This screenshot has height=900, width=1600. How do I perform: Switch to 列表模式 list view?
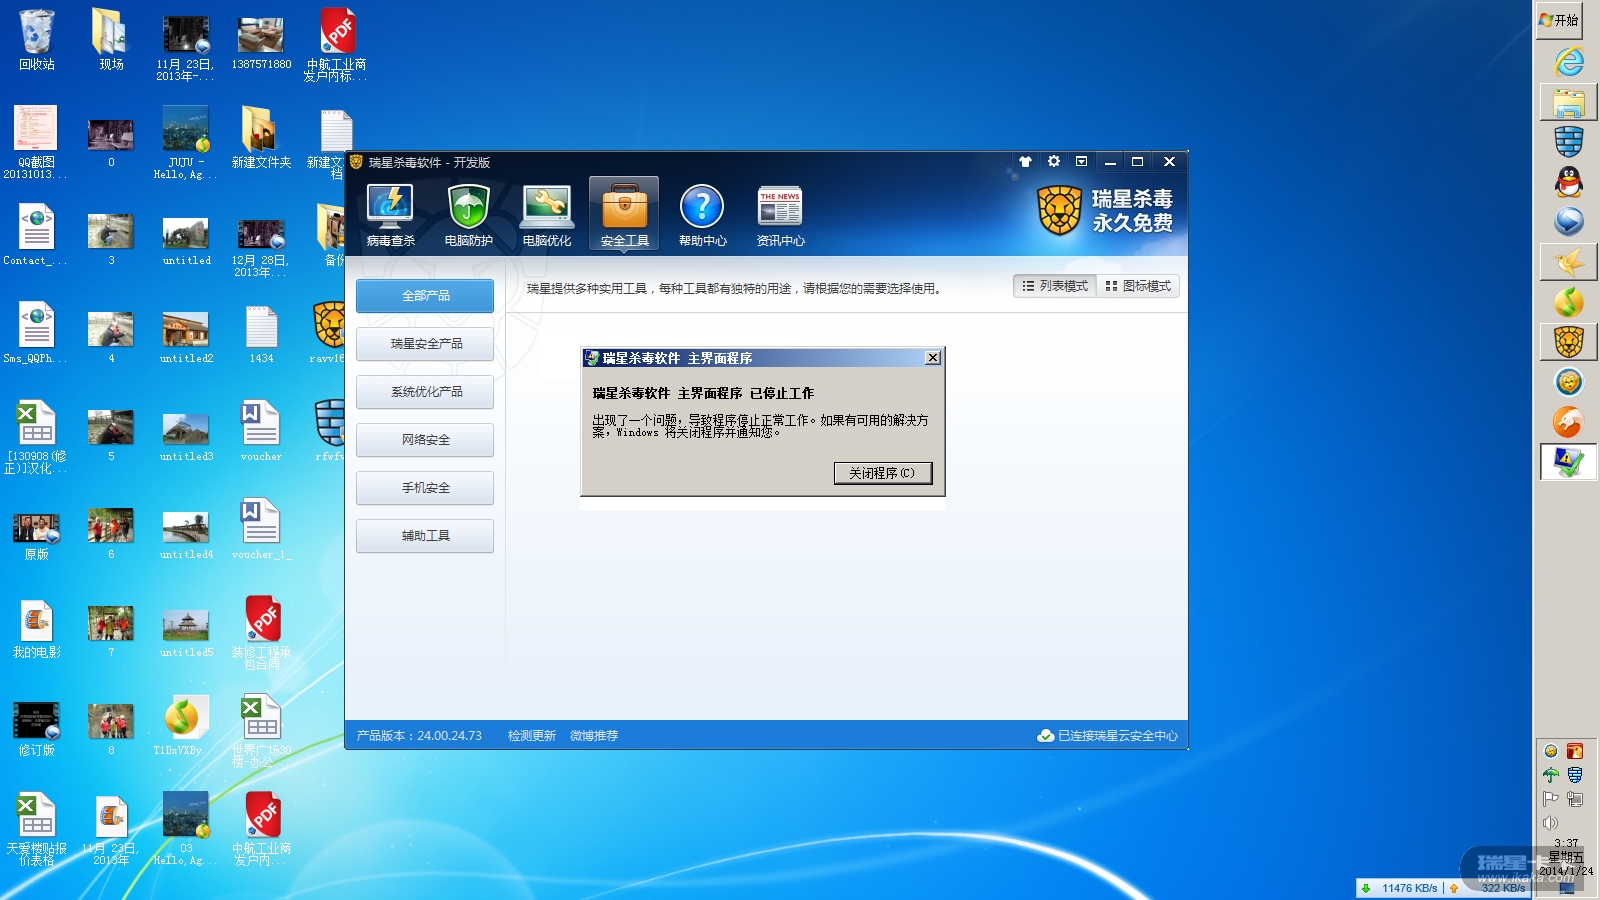pyautogui.click(x=1055, y=286)
